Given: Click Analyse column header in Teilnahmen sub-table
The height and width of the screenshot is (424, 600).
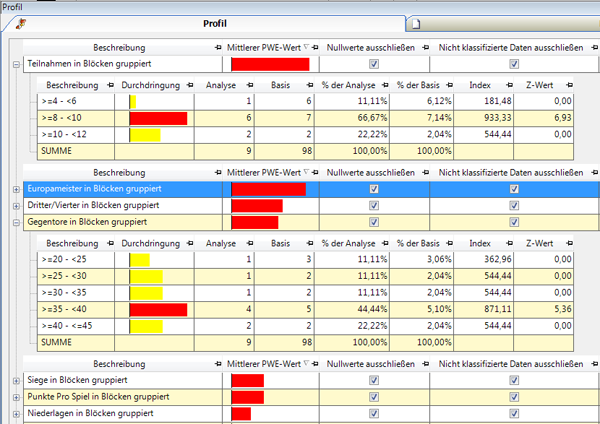Looking at the screenshot, I should pyautogui.click(x=221, y=86).
